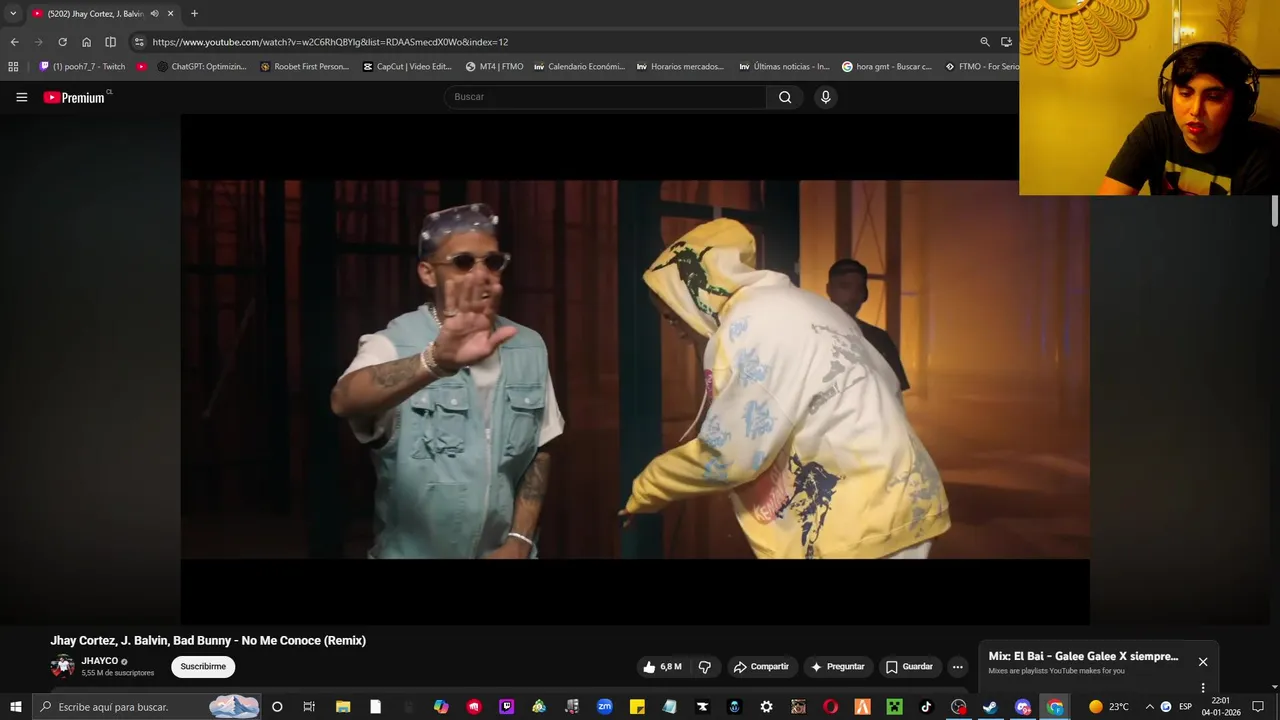Image resolution: width=1280 pixels, height=720 pixels.
Task: Open the apps grid in bookmarks bar
Action: (x=13, y=67)
